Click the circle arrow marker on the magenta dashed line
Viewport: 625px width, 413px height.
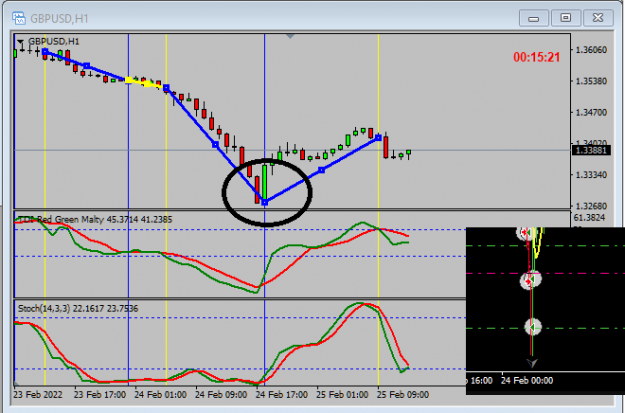pos(531,280)
